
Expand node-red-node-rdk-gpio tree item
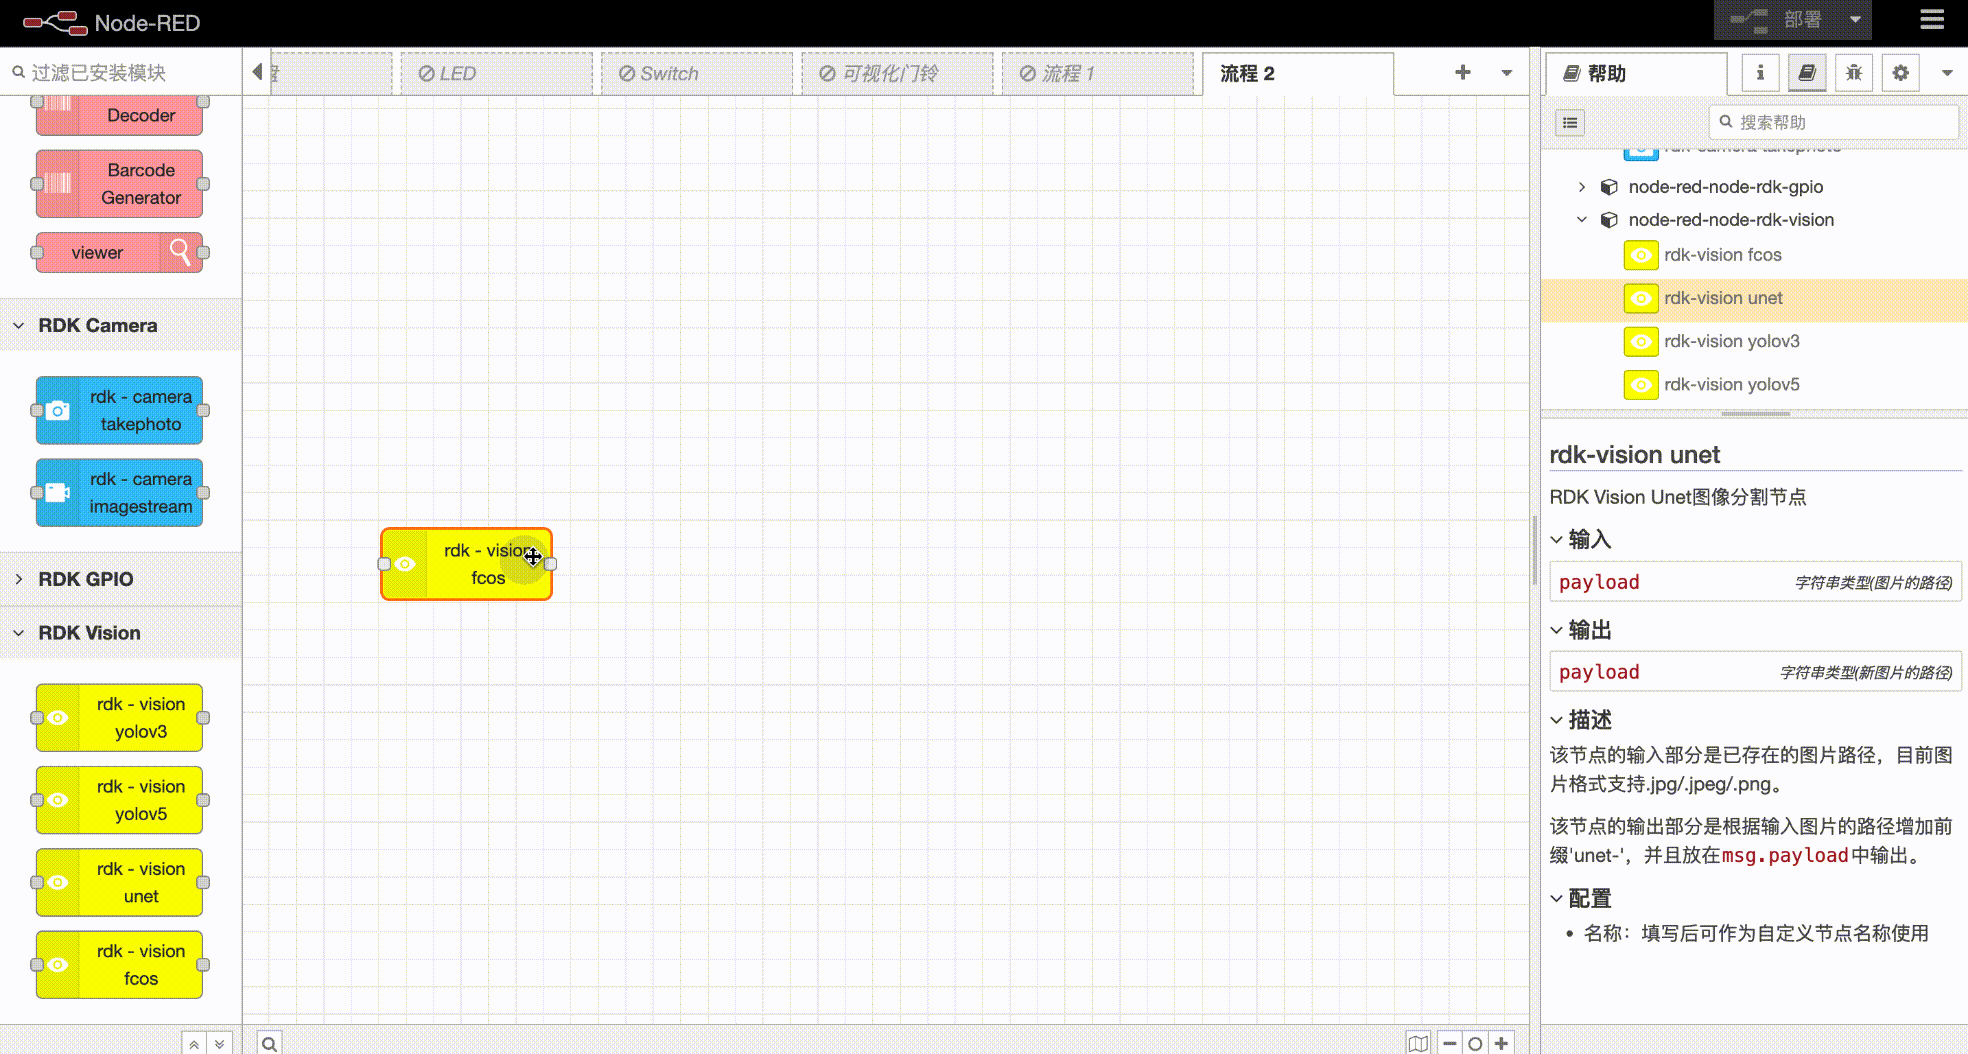(1582, 187)
